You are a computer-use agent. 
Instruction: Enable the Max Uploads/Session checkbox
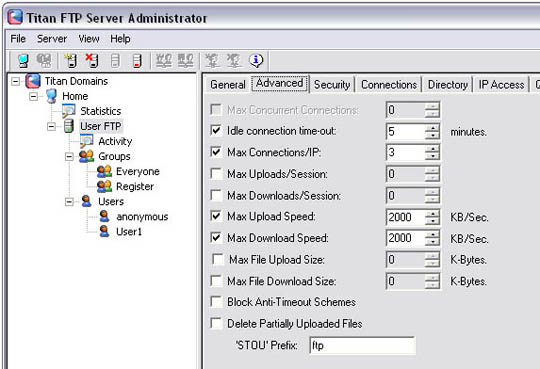tap(216, 174)
